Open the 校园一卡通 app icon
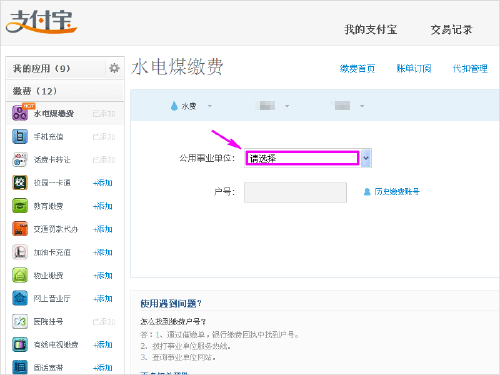The image size is (500, 375). (20, 183)
